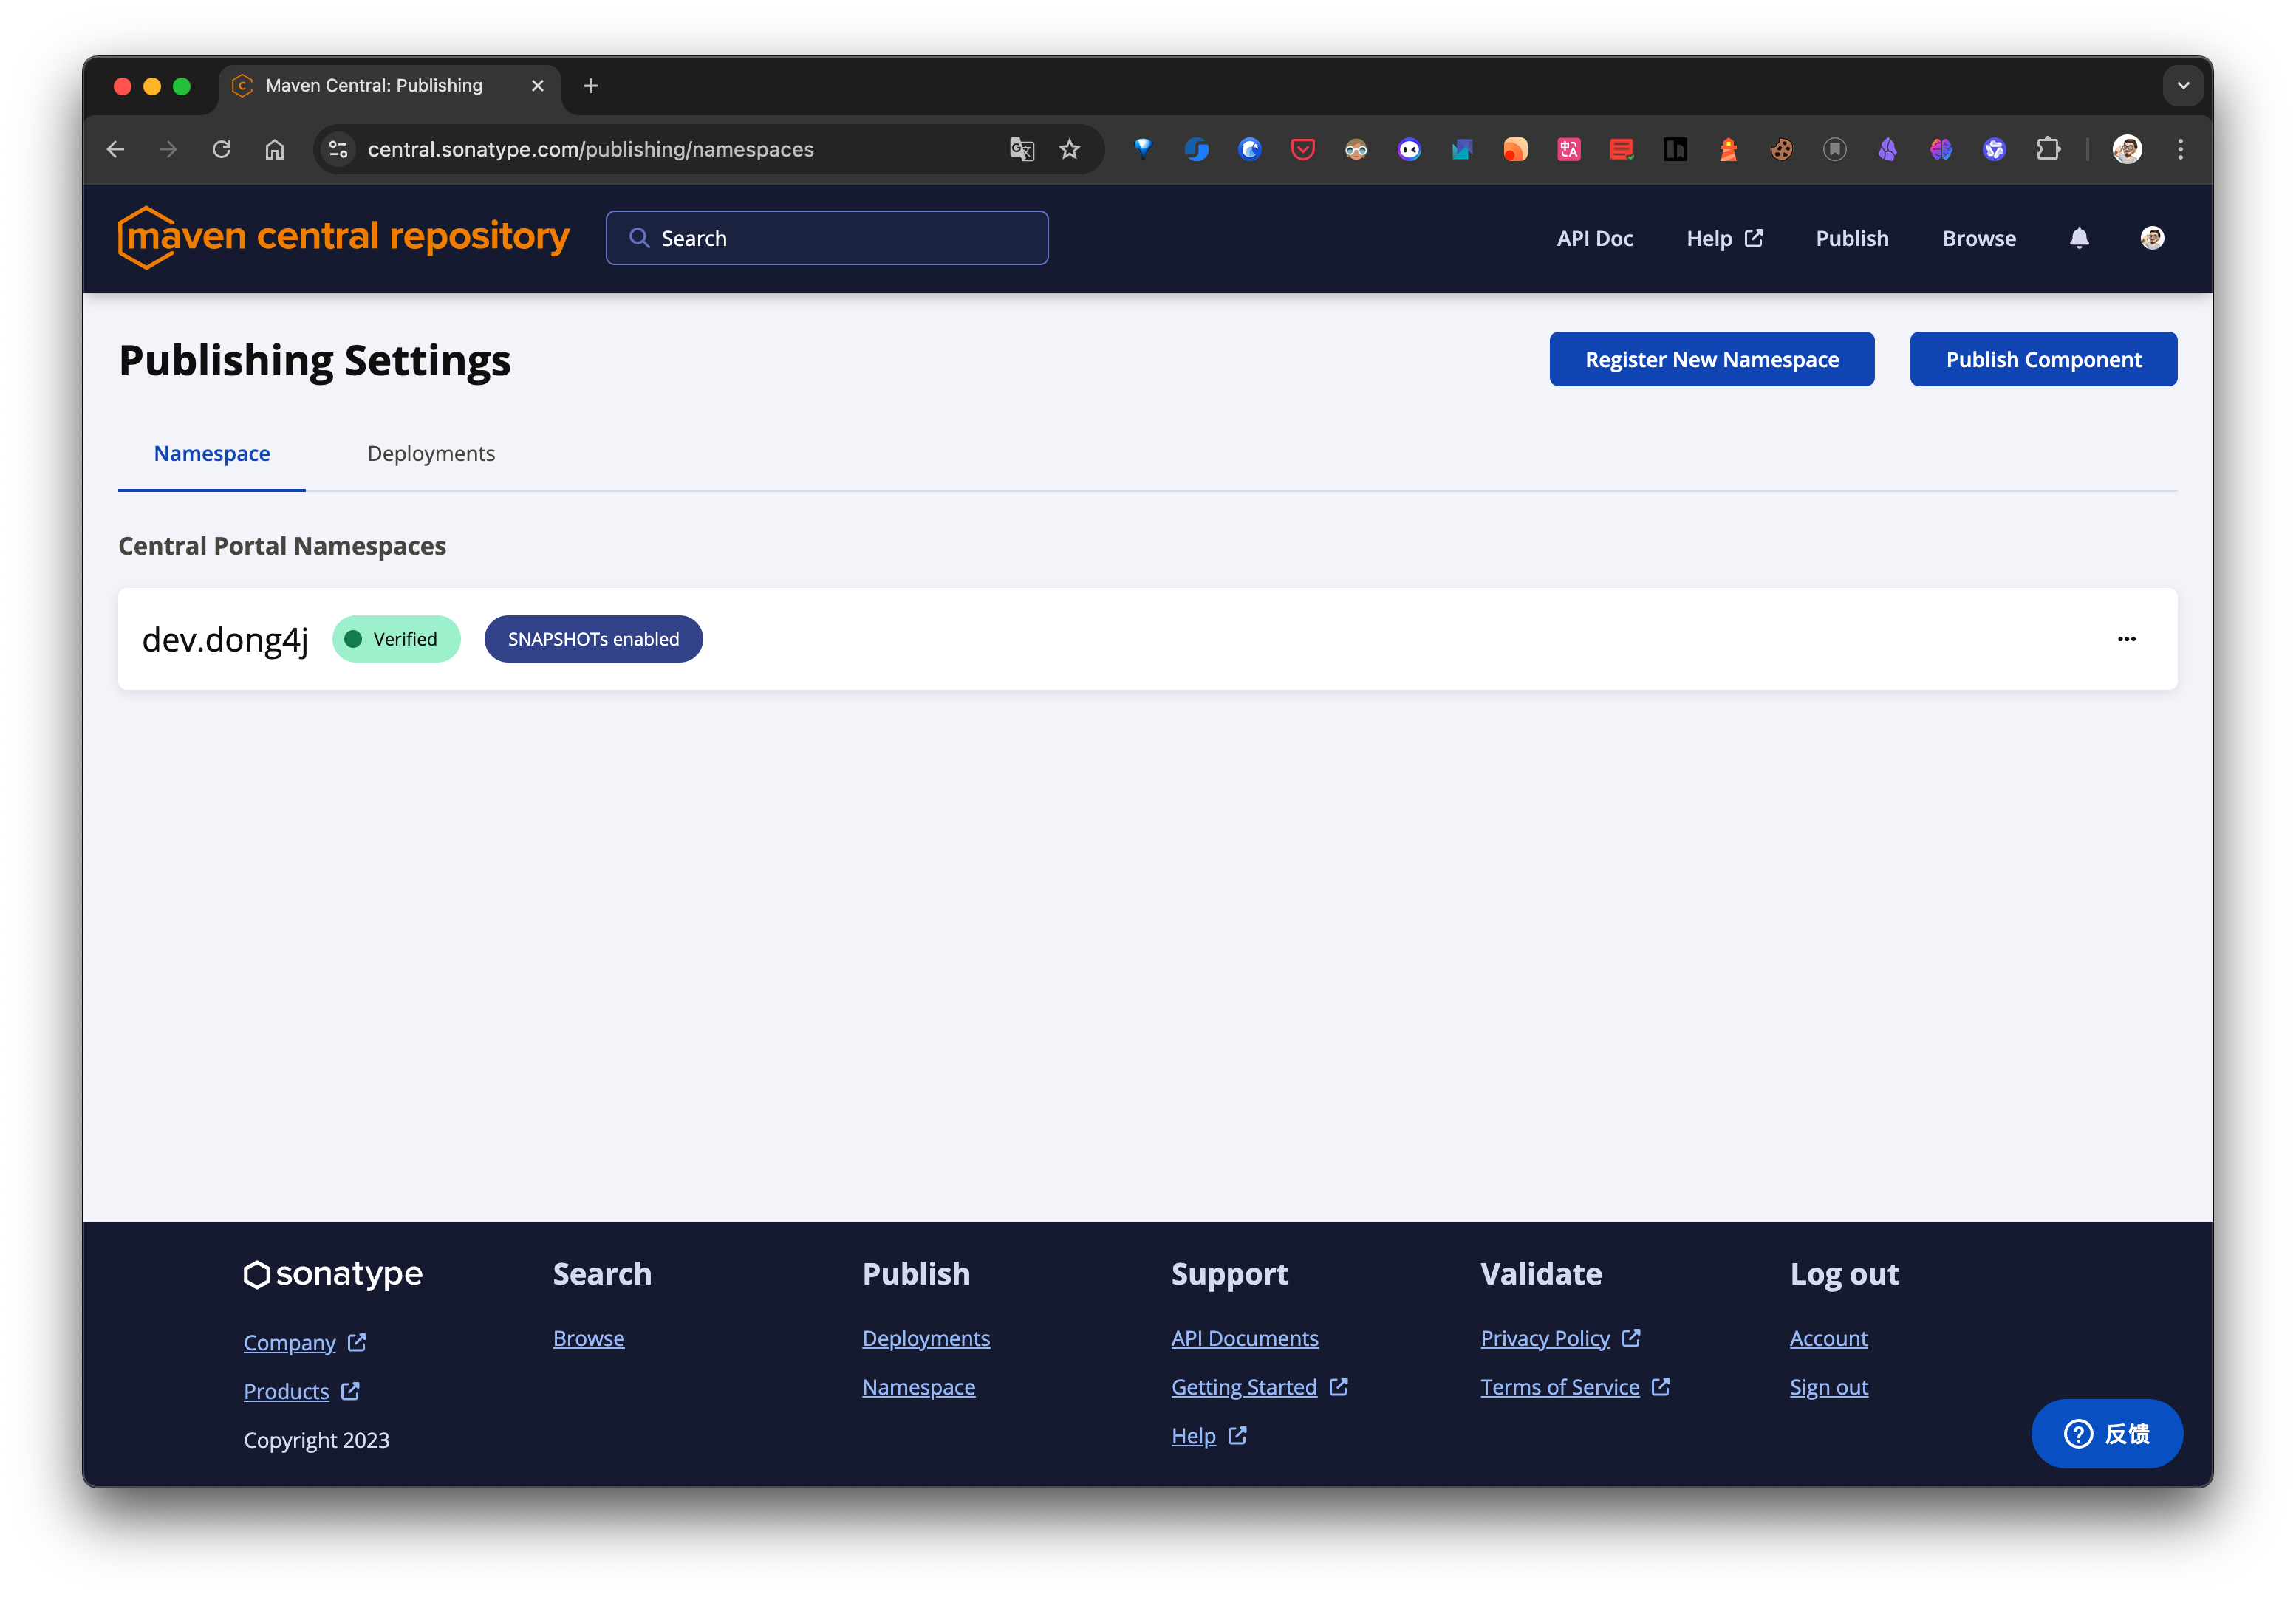The width and height of the screenshot is (2296, 1597).
Task: Open the black book reader extension
Action: tap(1675, 149)
